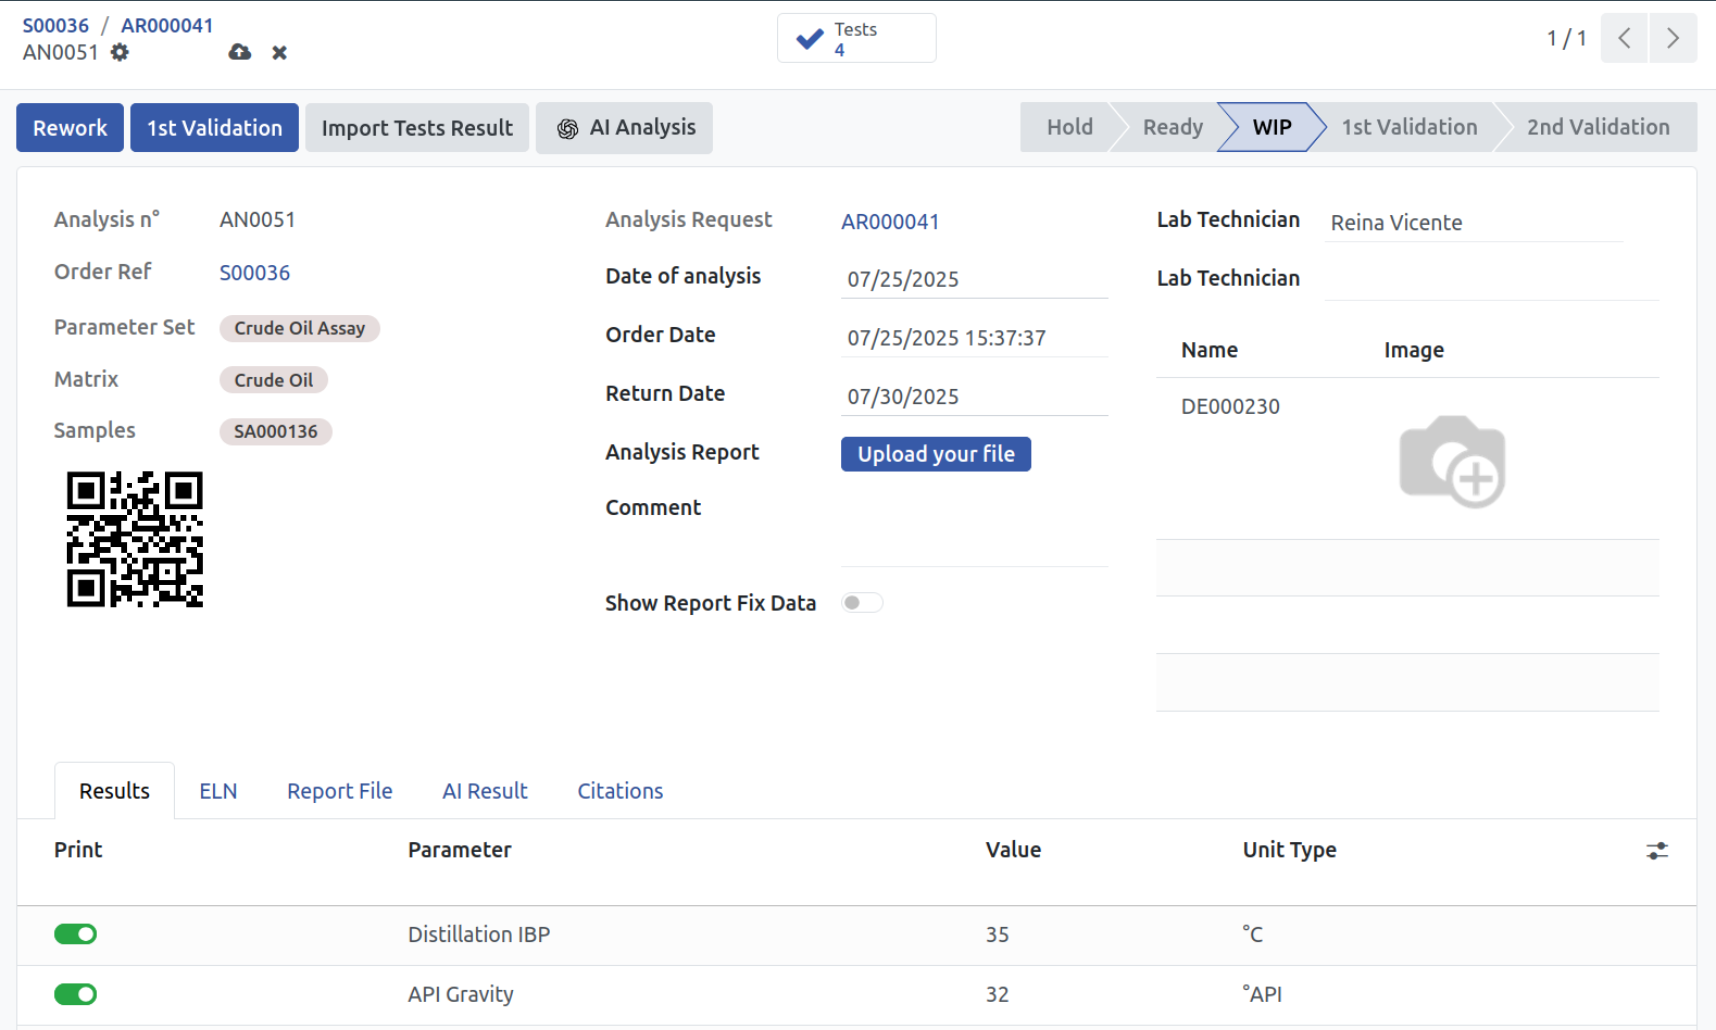Edit value 35 for Distillation IBP
The width and height of the screenshot is (1716, 1030).
[997, 935]
